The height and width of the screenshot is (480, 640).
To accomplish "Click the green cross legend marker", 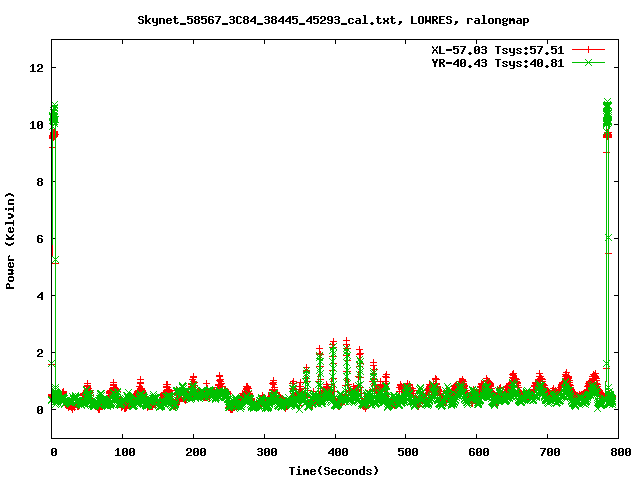I will [x=588, y=62].
